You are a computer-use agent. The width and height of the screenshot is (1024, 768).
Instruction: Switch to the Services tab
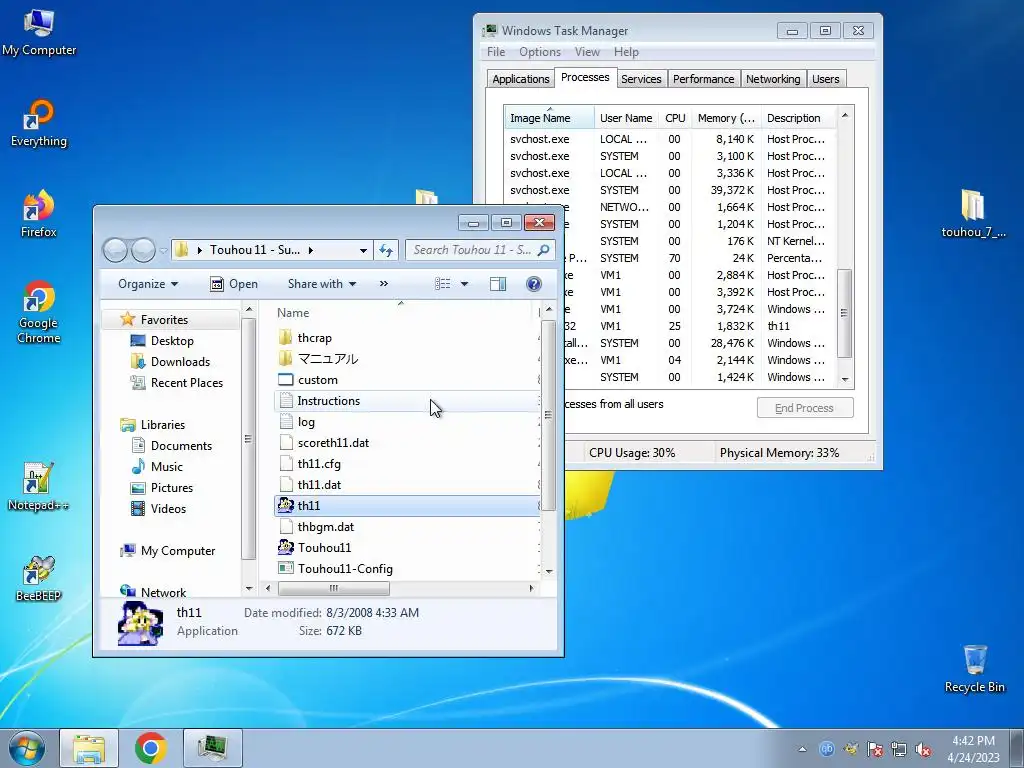641,79
